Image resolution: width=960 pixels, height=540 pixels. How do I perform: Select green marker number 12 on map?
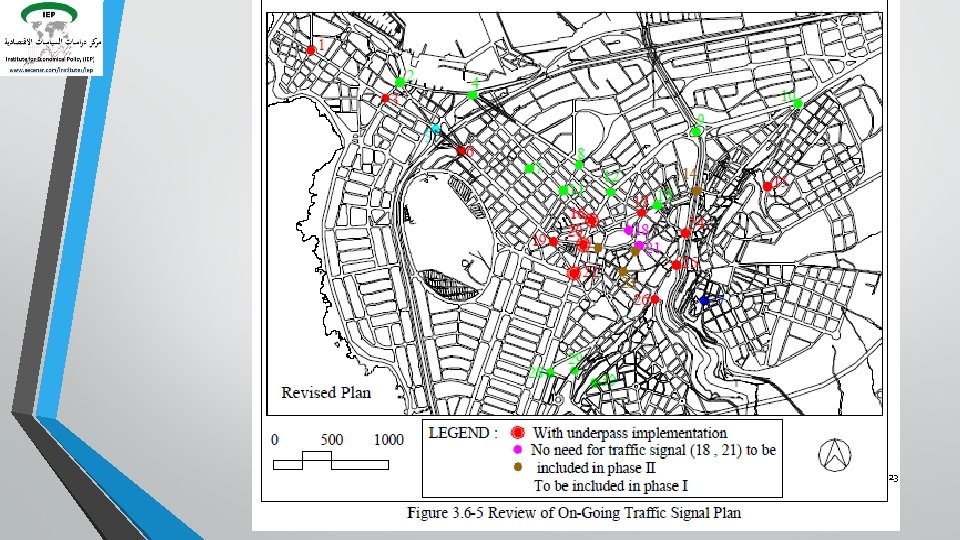point(610,192)
